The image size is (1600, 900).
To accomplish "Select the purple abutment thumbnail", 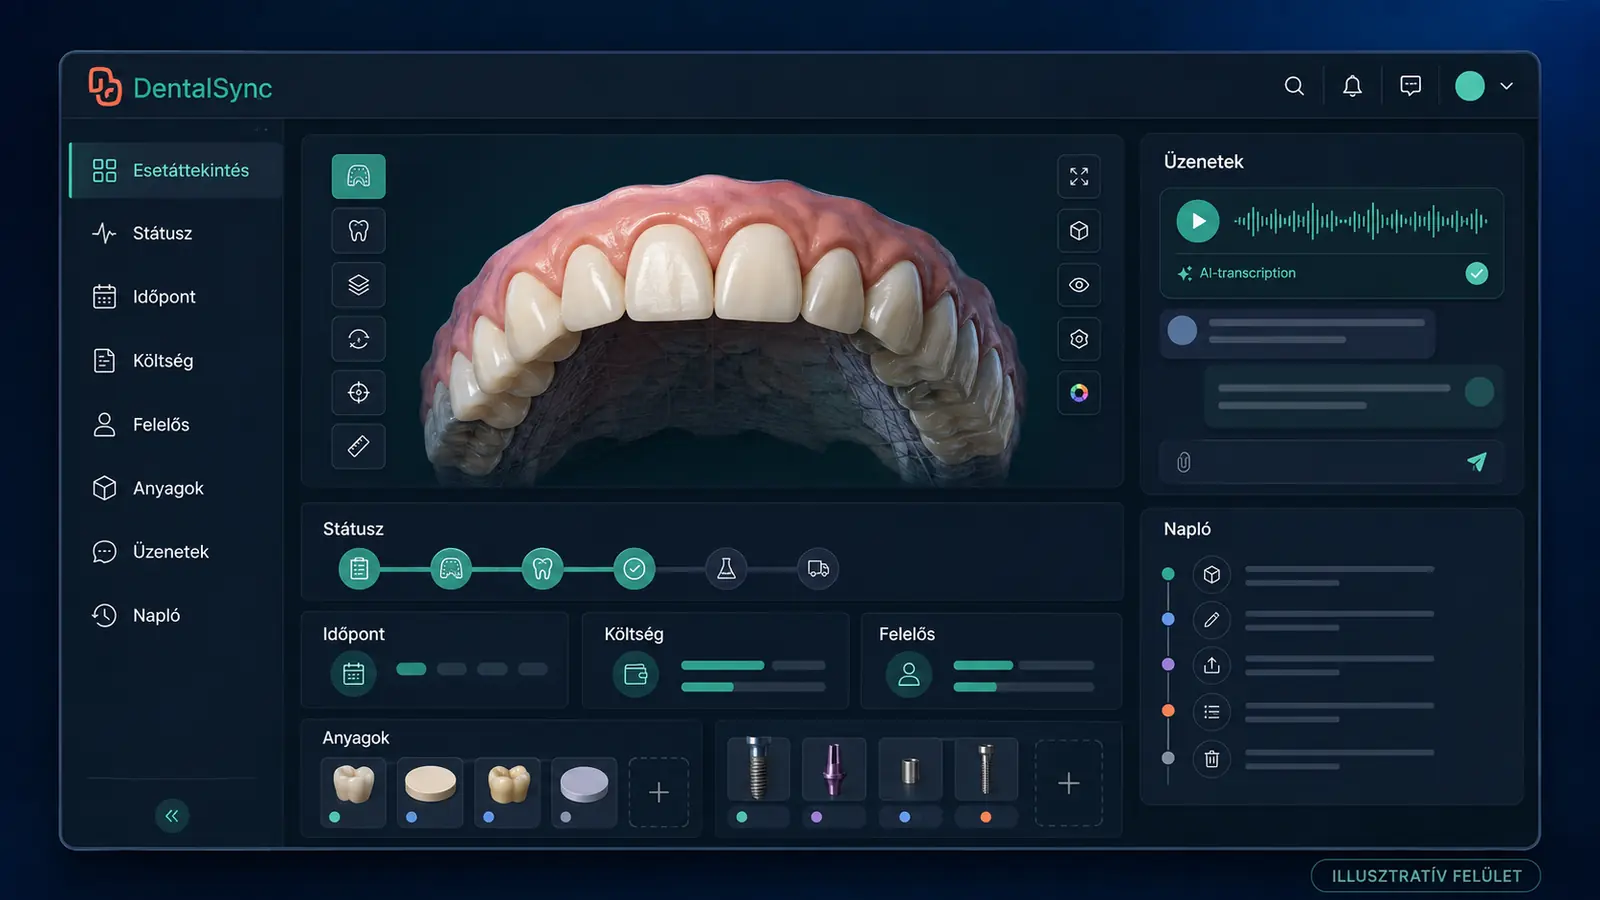I will click(833, 768).
